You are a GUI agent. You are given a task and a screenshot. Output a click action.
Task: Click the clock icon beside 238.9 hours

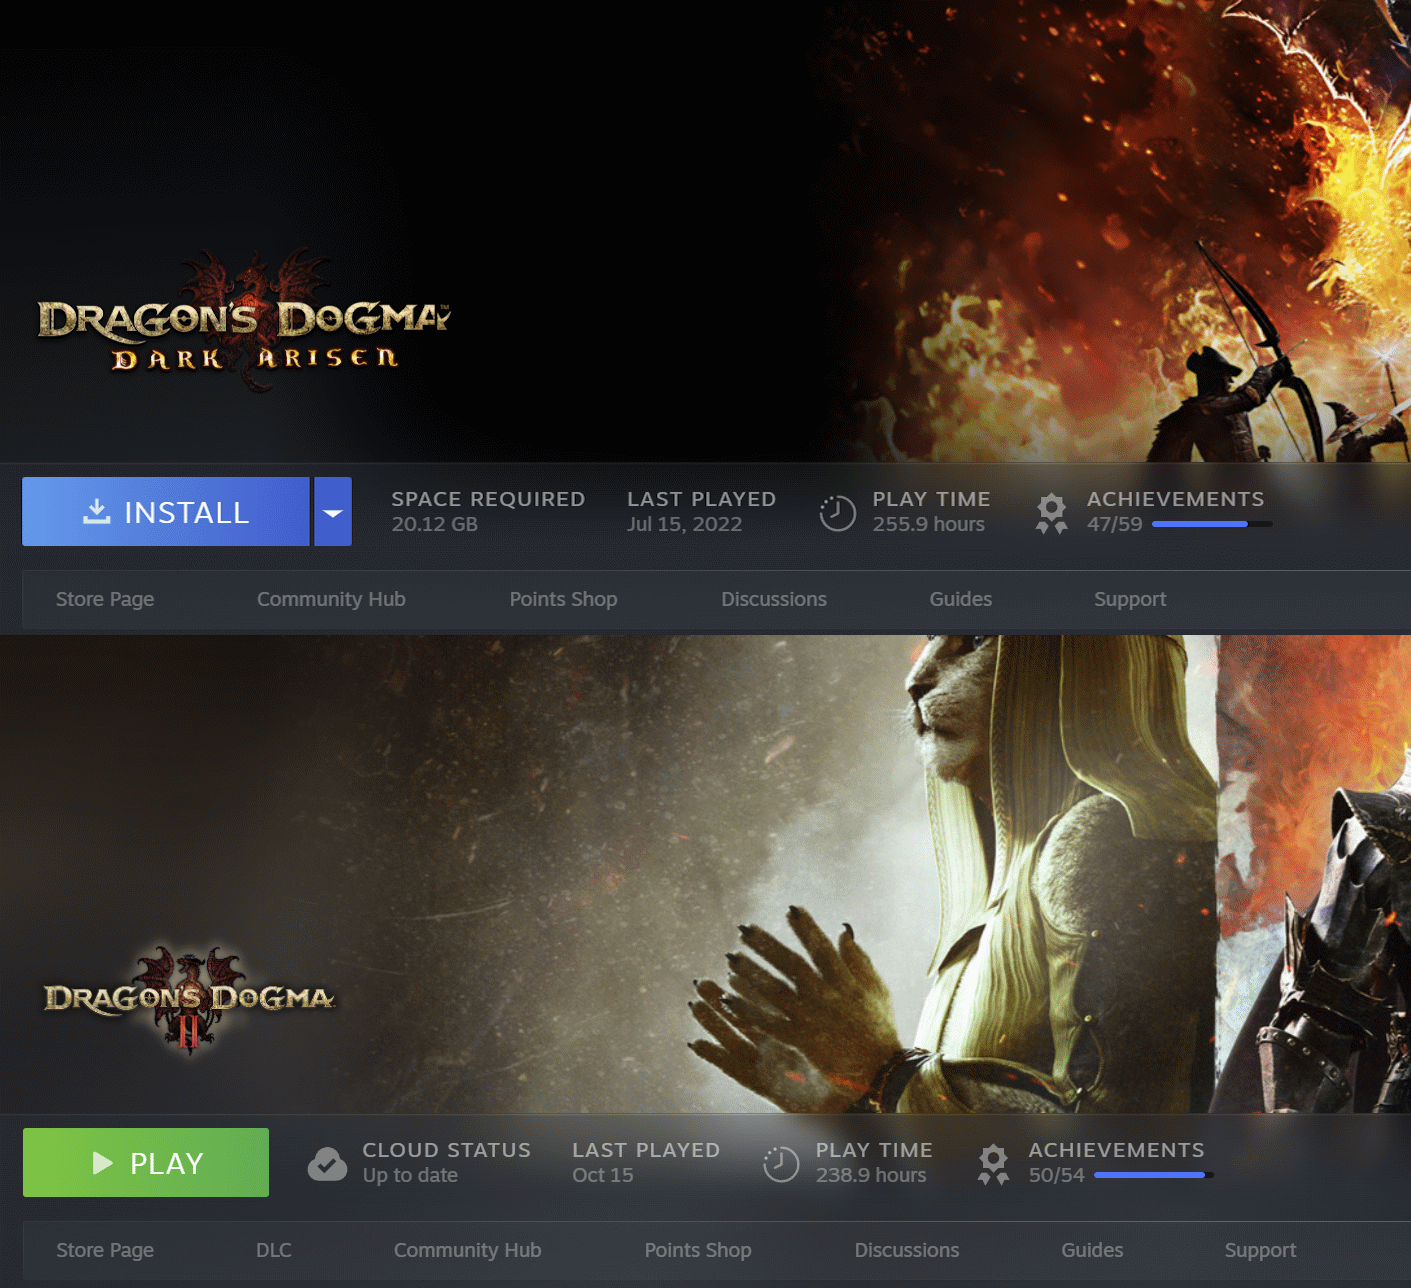coord(781,1164)
